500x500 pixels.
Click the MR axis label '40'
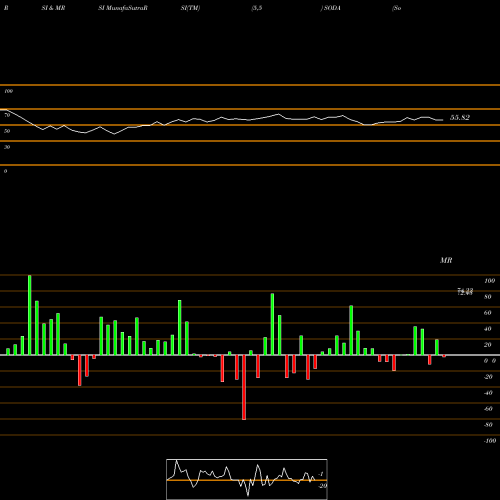click(488, 329)
